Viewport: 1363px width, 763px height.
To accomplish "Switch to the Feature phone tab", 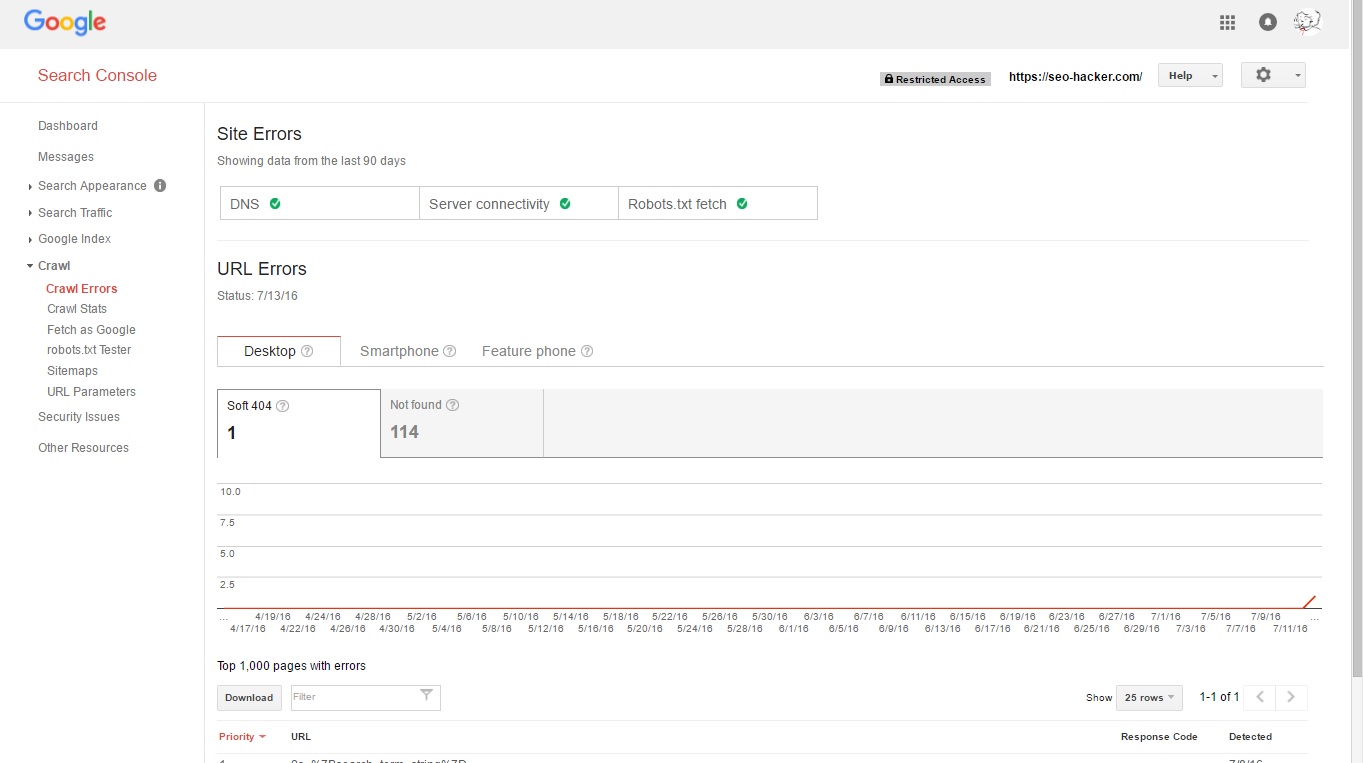I will pyautogui.click(x=528, y=351).
